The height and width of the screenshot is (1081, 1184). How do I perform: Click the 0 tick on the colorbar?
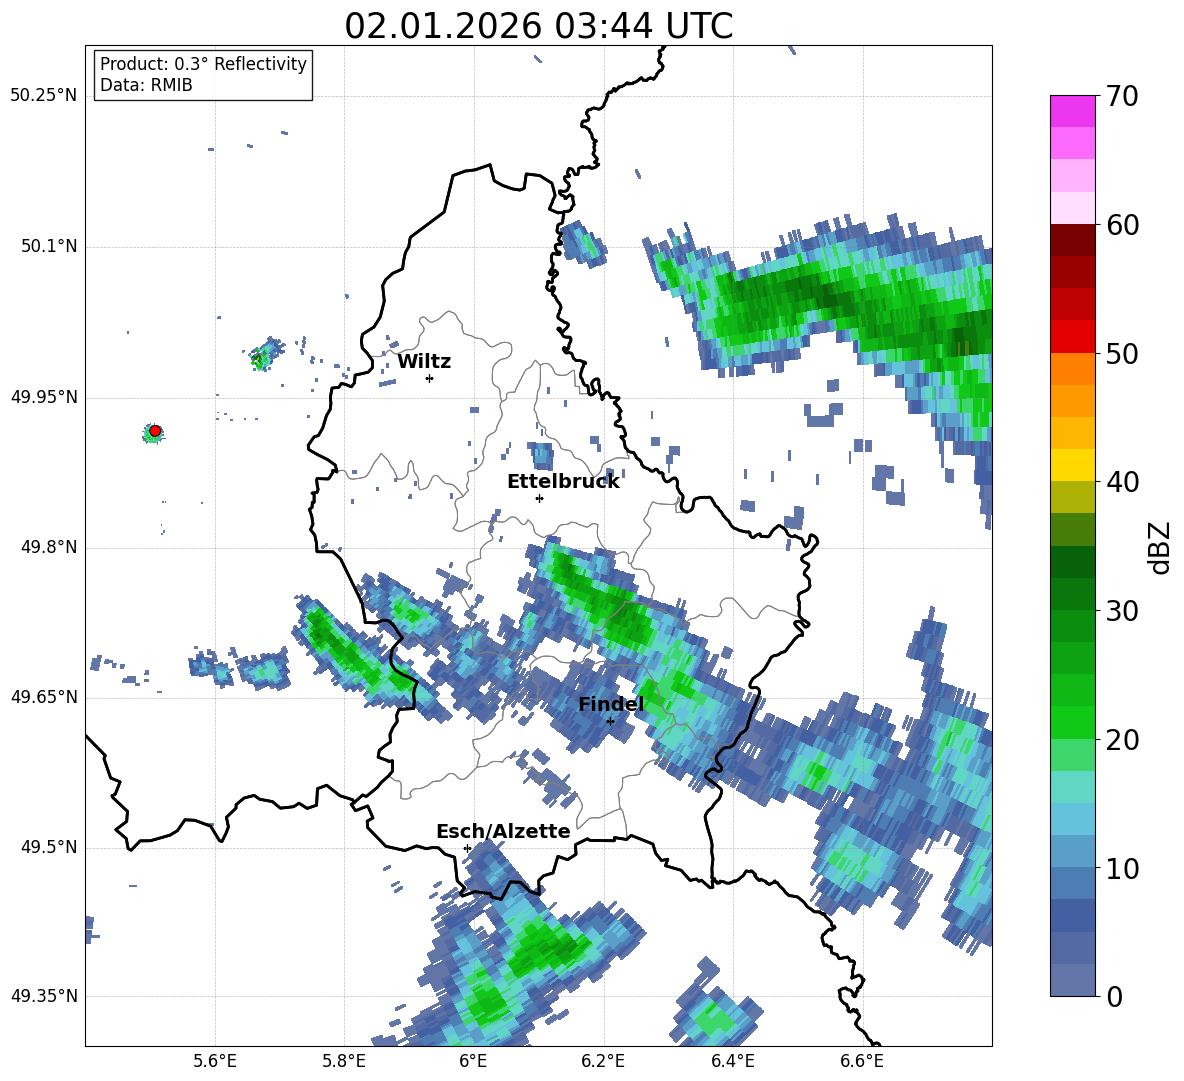tap(1115, 996)
